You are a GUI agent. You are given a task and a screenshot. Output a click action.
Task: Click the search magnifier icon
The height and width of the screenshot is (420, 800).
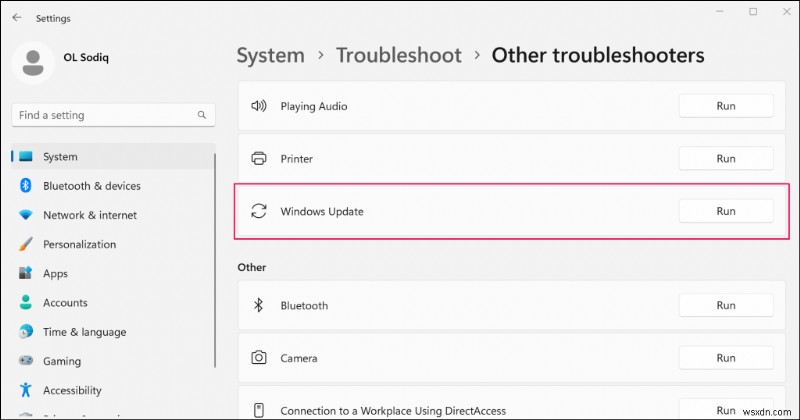pos(202,115)
